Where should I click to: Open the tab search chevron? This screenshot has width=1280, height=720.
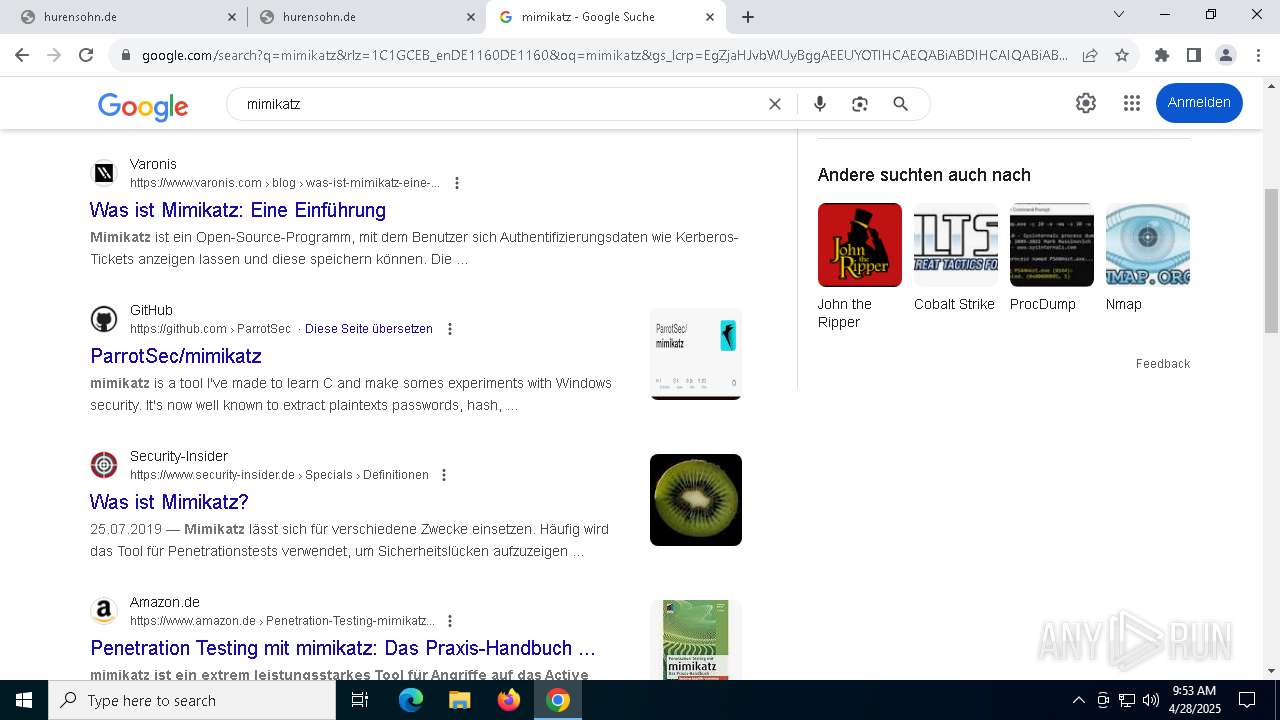point(1119,15)
